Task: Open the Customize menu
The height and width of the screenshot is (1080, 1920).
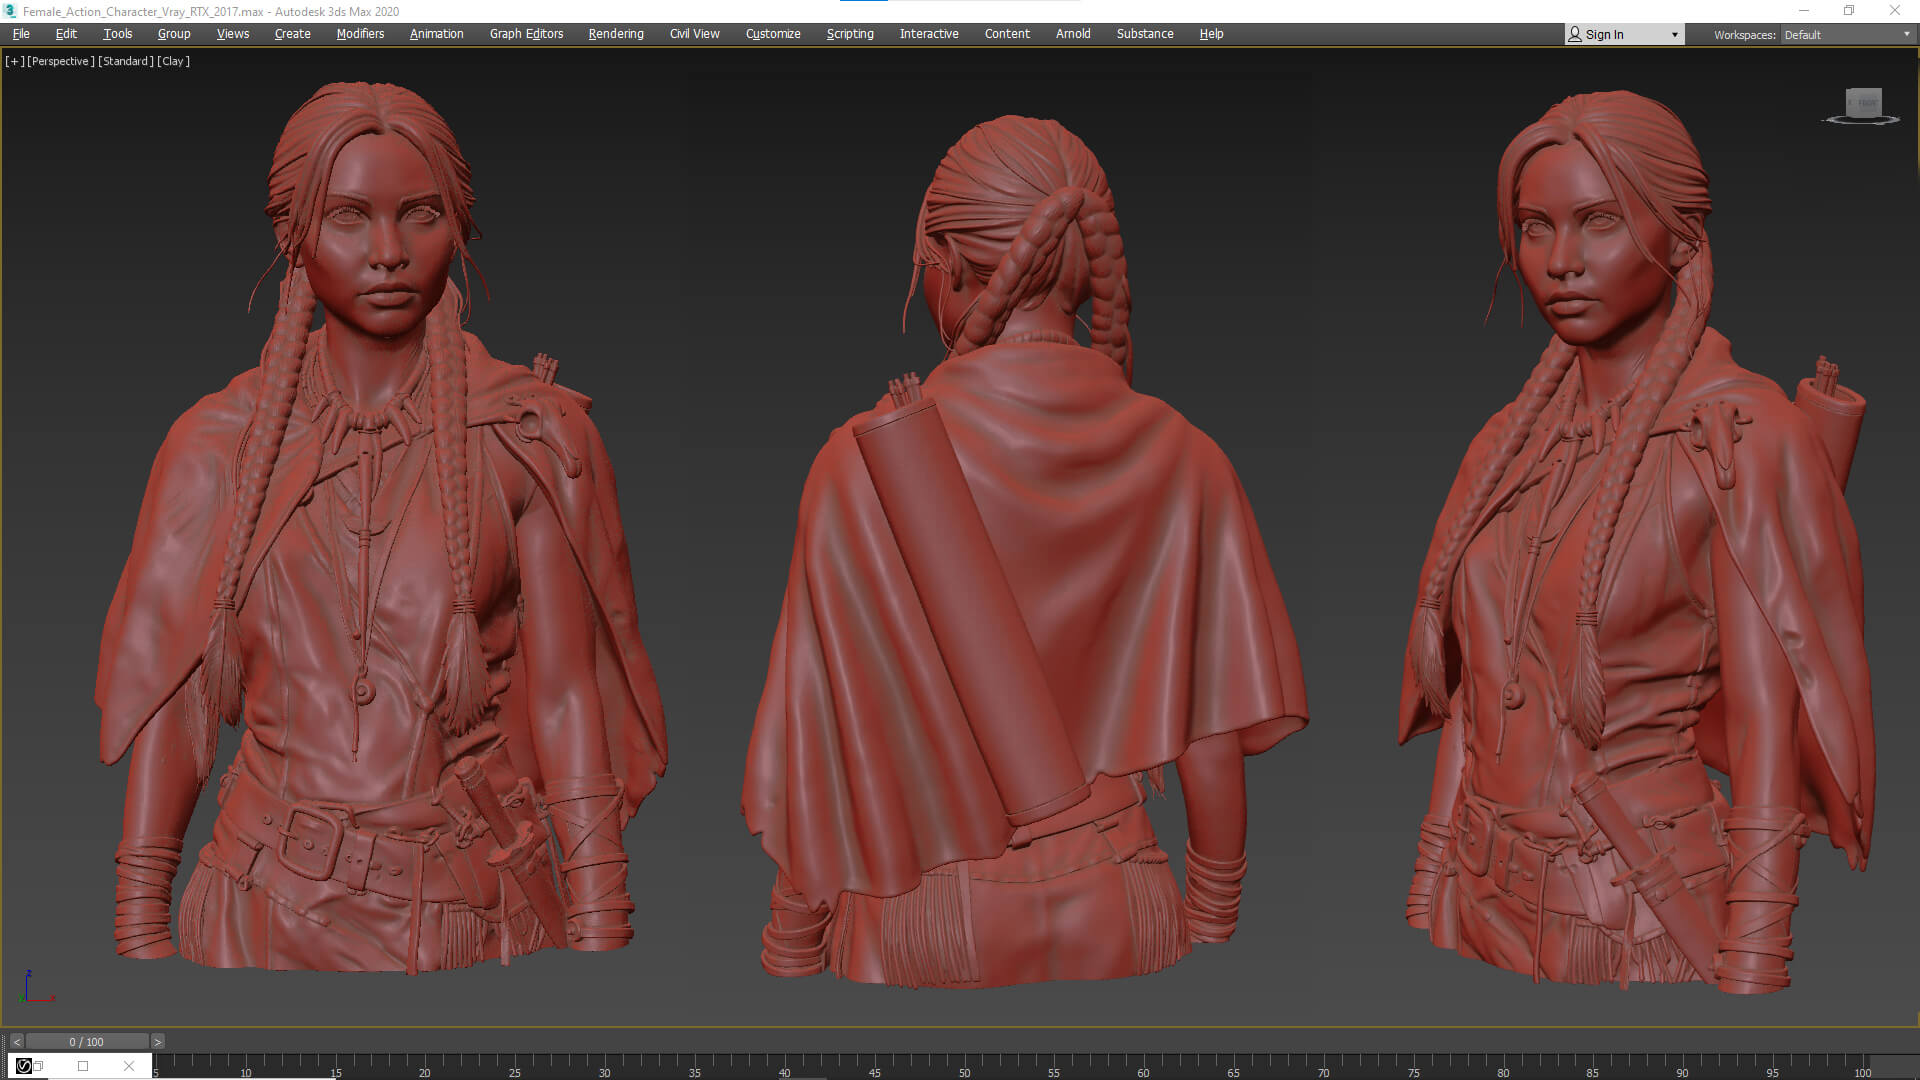Action: [773, 34]
